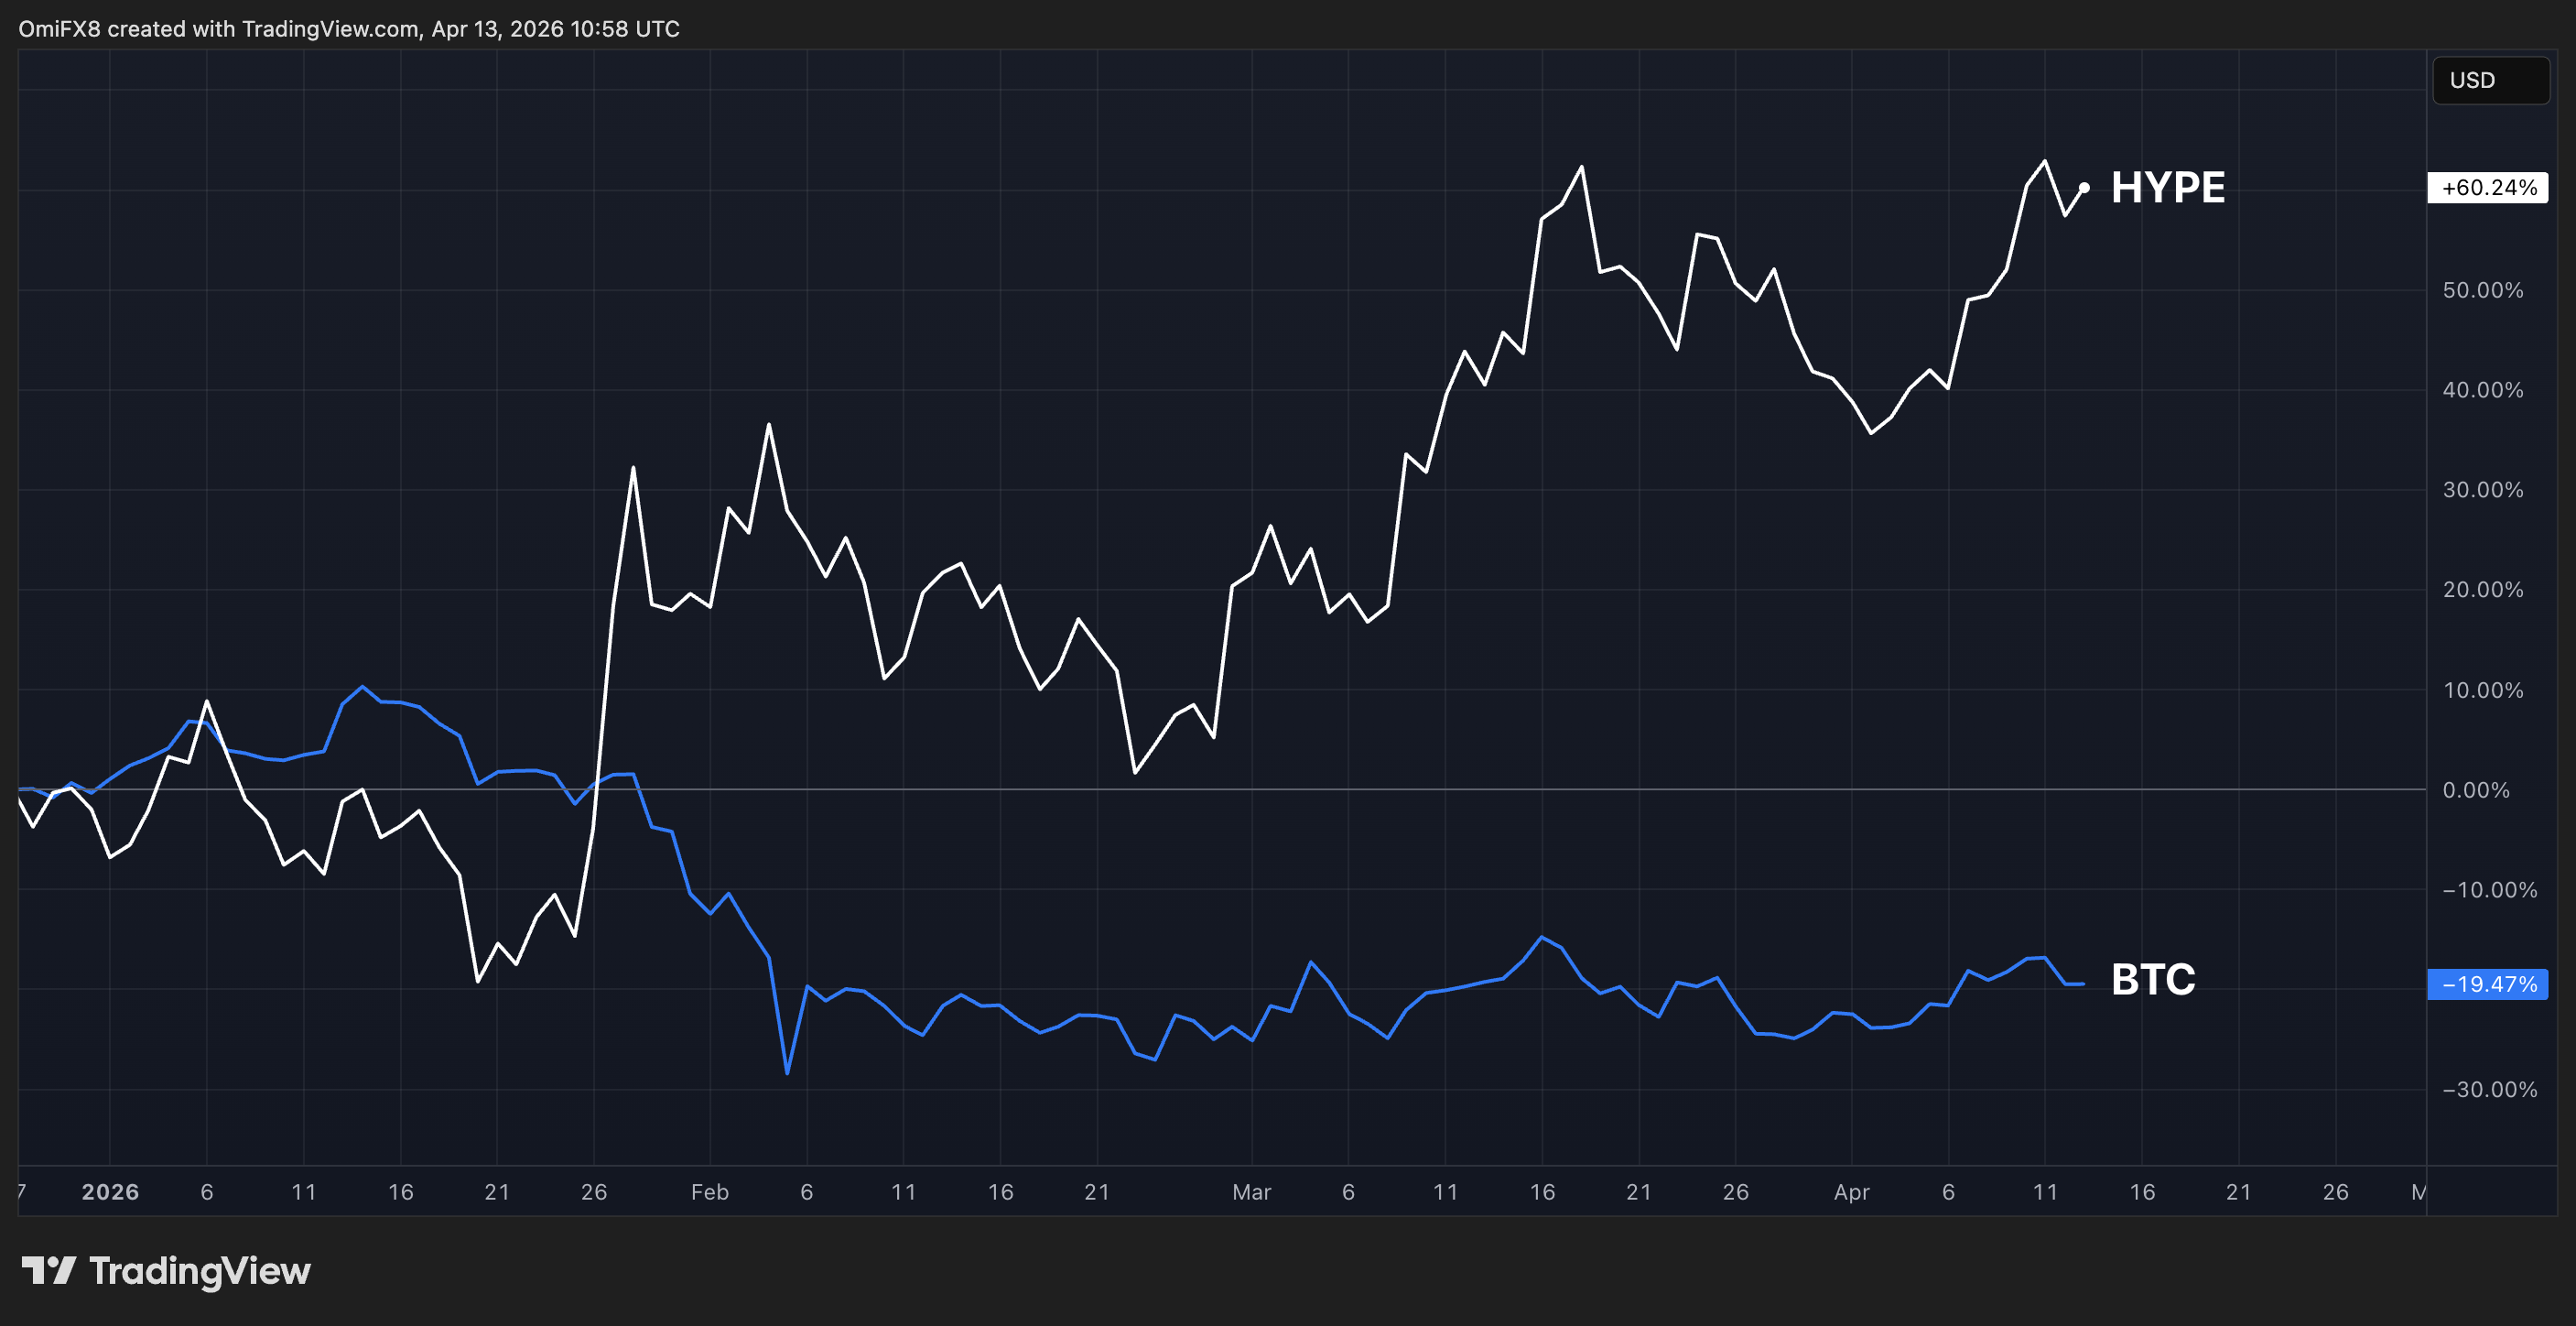Click the blue BTC line low near Feb 6
This screenshot has width=2576, height=1326.
pos(787,1073)
